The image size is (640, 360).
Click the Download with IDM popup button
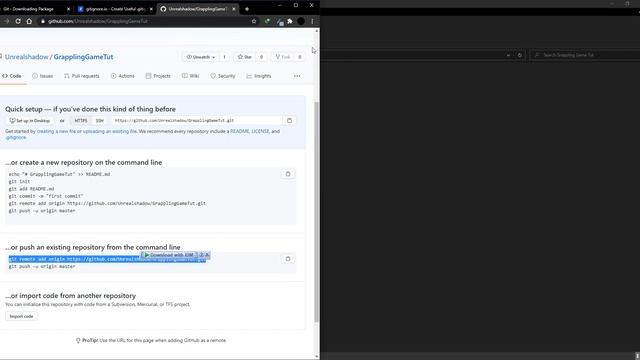click(169, 255)
